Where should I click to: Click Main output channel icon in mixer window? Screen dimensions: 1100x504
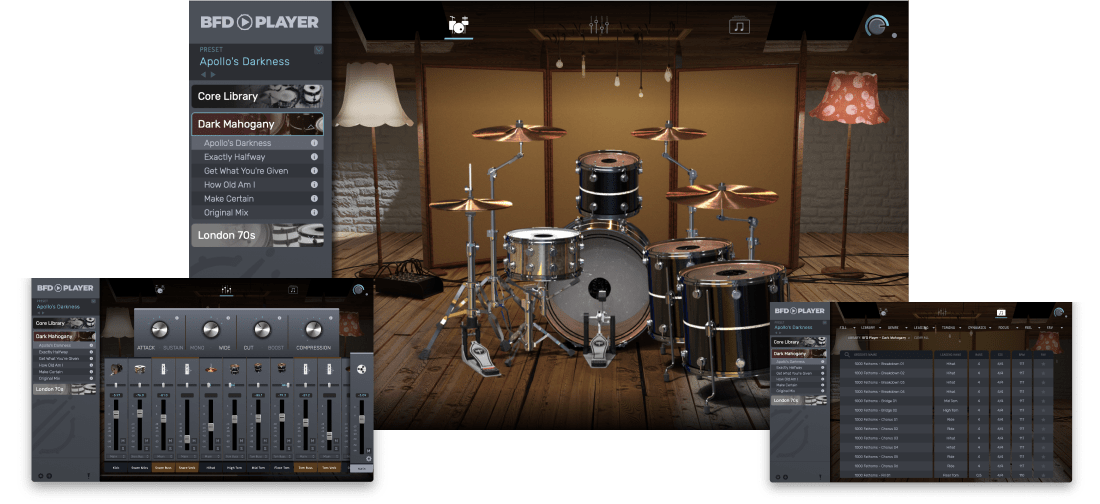[361, 369]
